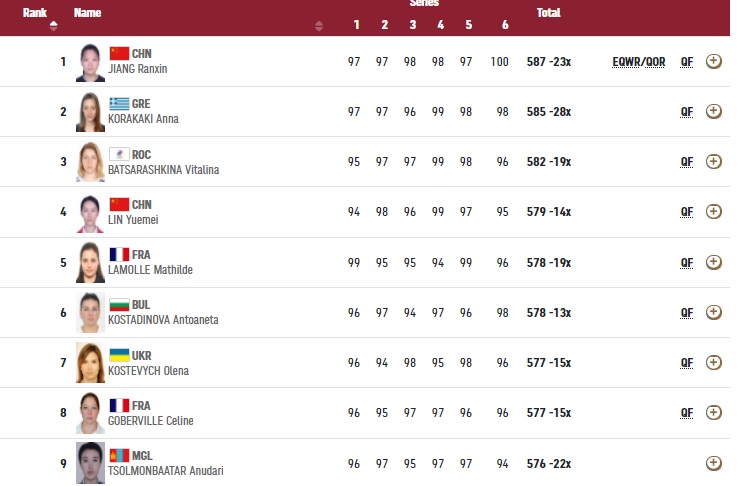Expand Lin Yuemei's score details
The height and width of the screenshot is (486, 743).
click(713, 211)
